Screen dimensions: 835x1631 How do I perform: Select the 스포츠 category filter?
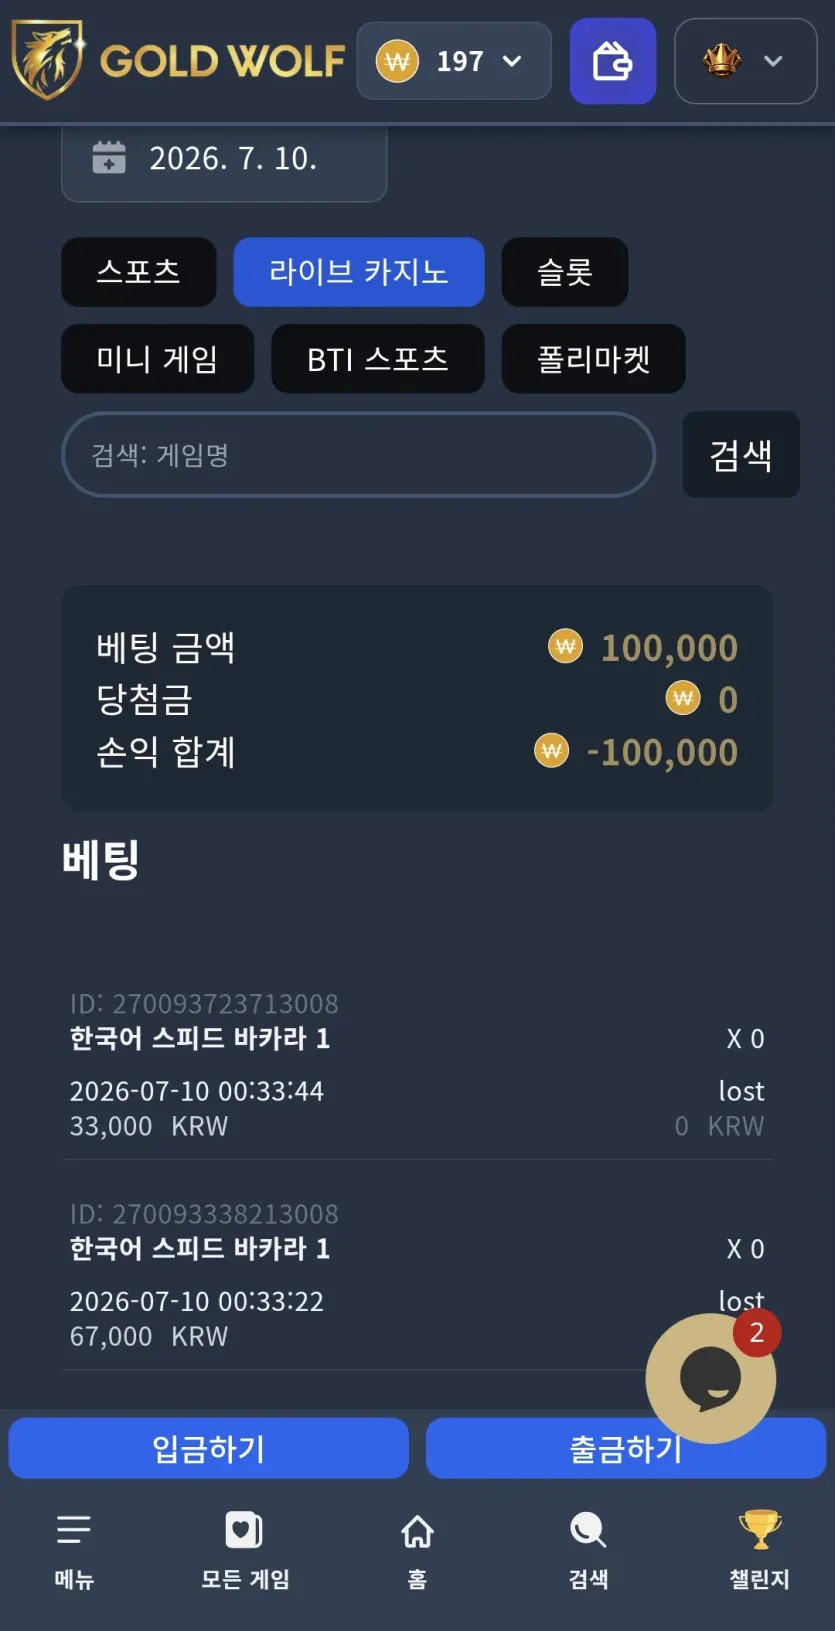[x=139, y=272]
